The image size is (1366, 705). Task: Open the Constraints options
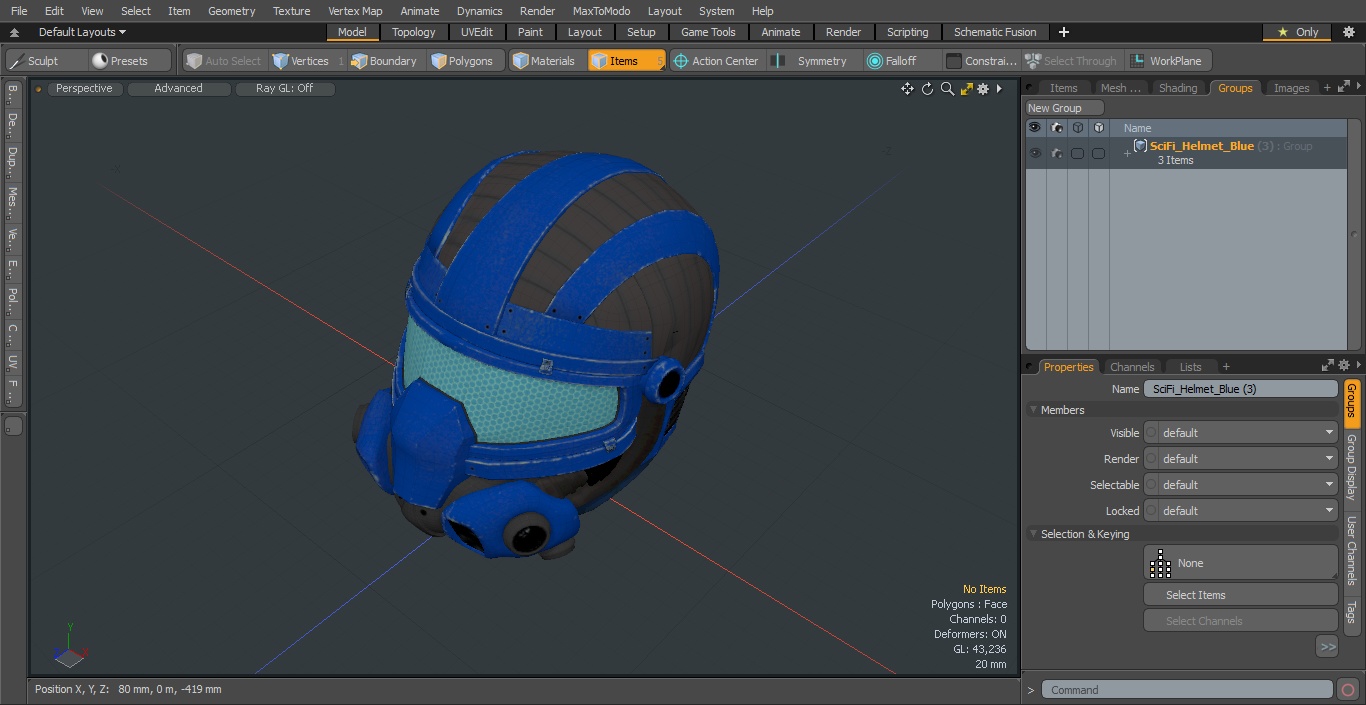coord(981,61)
